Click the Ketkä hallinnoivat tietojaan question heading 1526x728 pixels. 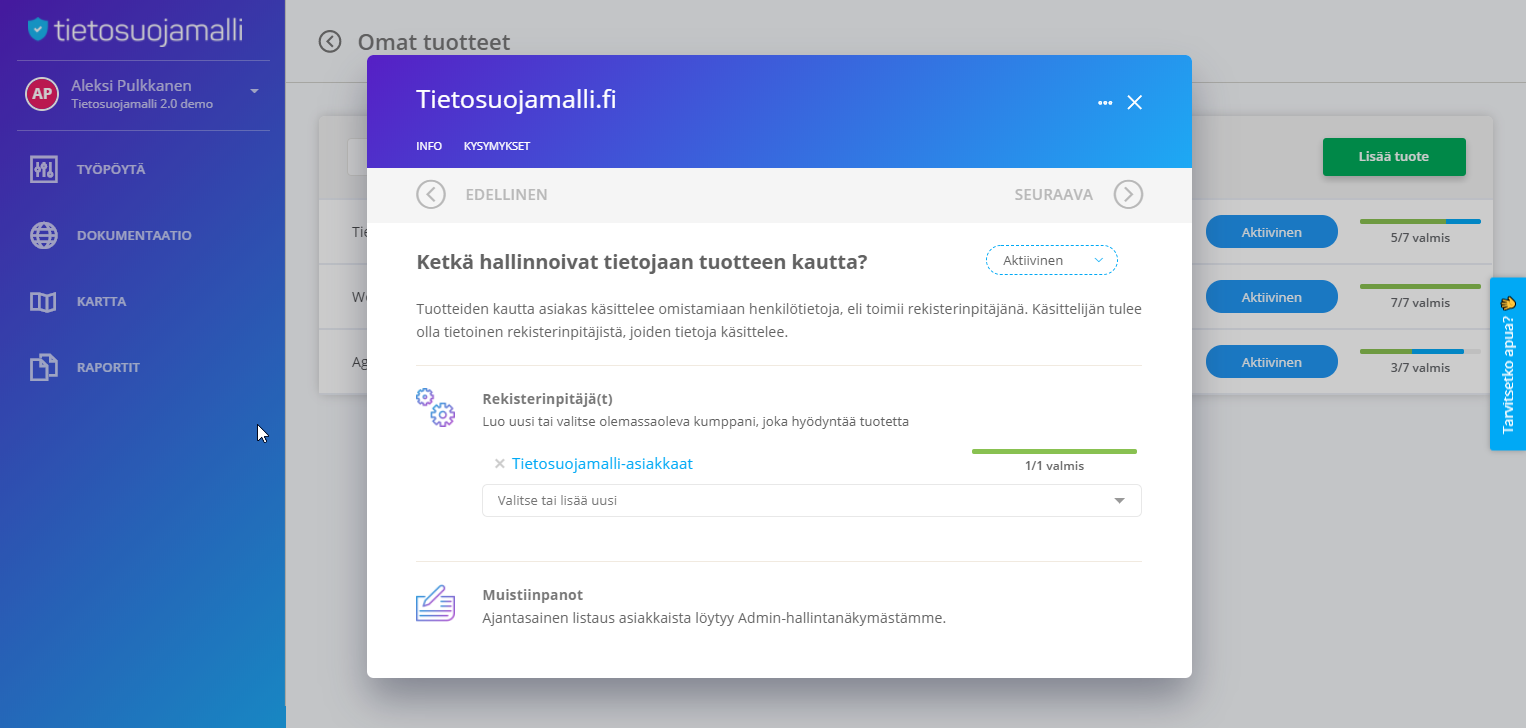(641, 262)
